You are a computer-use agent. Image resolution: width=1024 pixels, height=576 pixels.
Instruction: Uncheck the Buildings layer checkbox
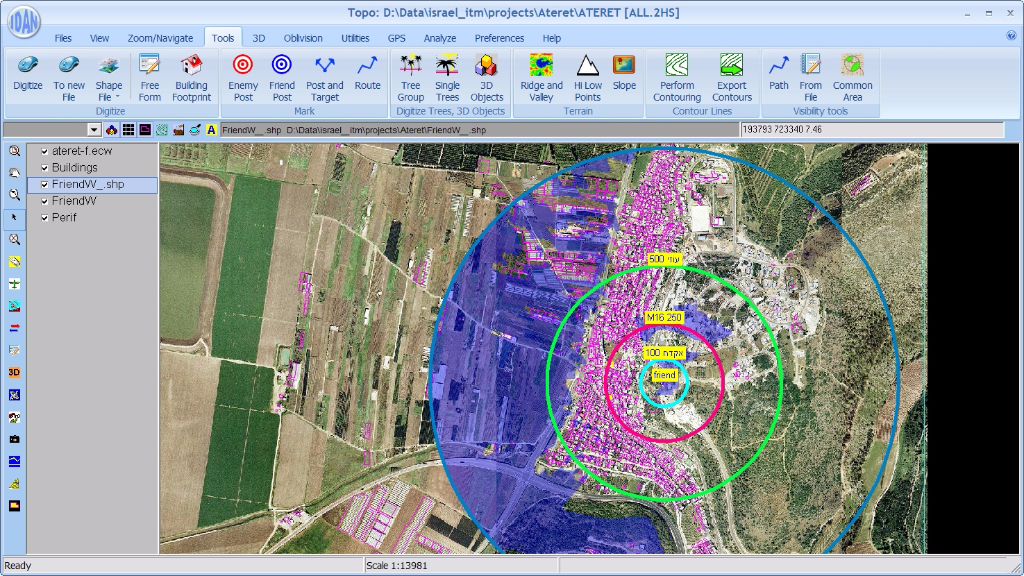[45, 168]
